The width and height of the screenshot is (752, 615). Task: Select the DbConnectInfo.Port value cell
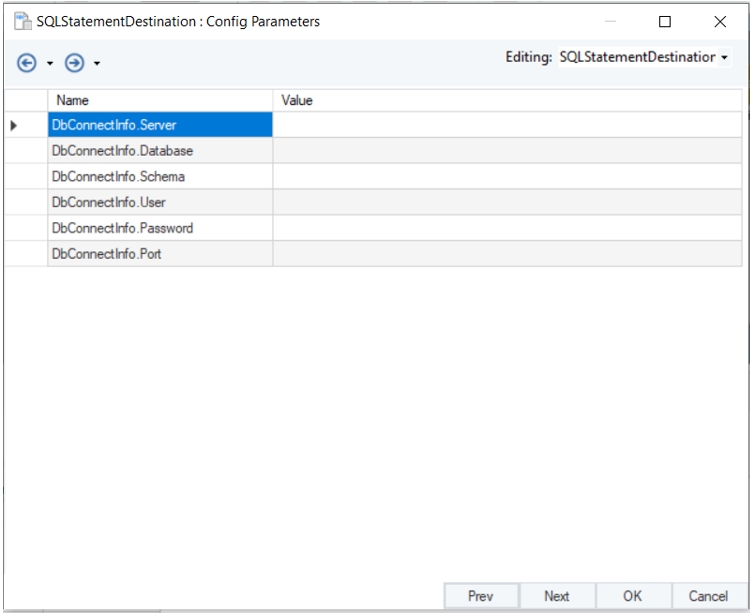pos(507,254)
